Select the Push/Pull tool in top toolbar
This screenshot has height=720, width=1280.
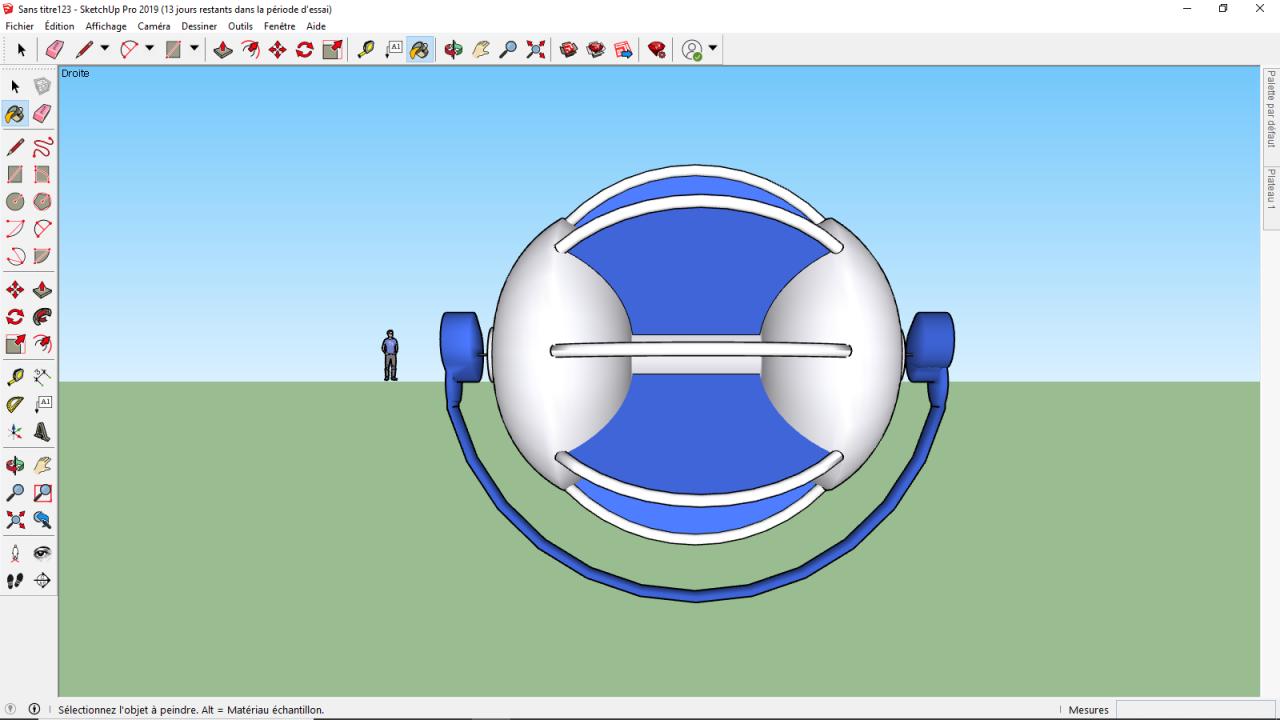[x=223, y=49]
